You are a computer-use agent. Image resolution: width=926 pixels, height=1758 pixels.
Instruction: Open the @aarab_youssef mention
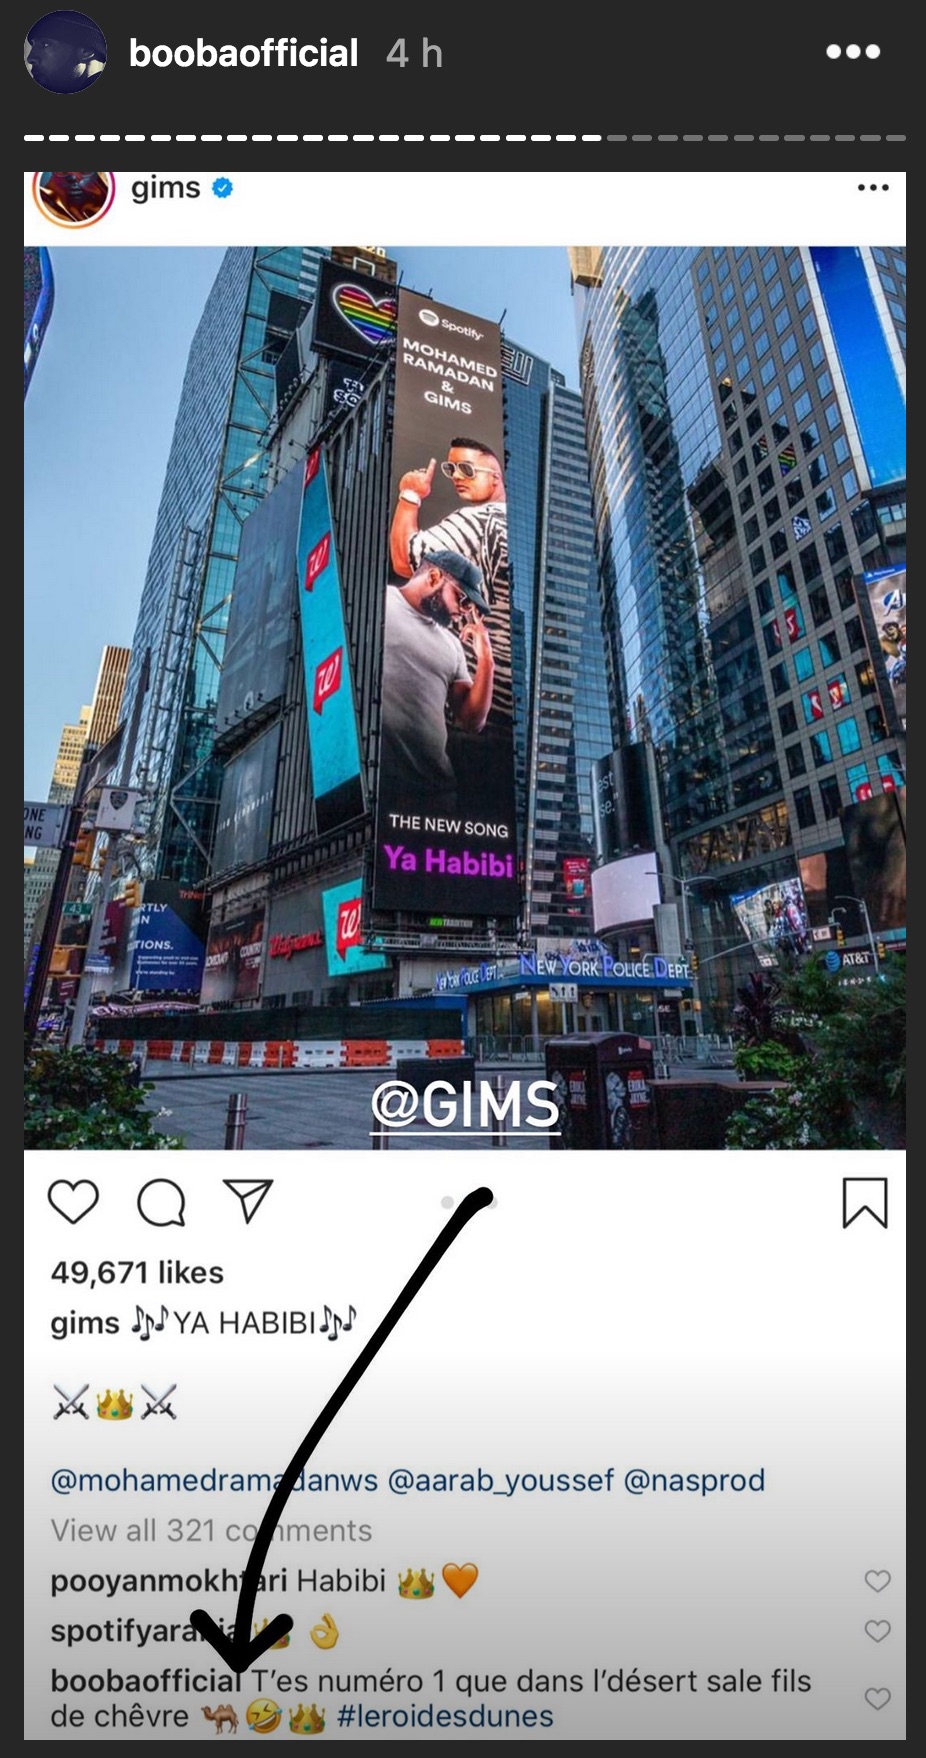point(500,1480)
